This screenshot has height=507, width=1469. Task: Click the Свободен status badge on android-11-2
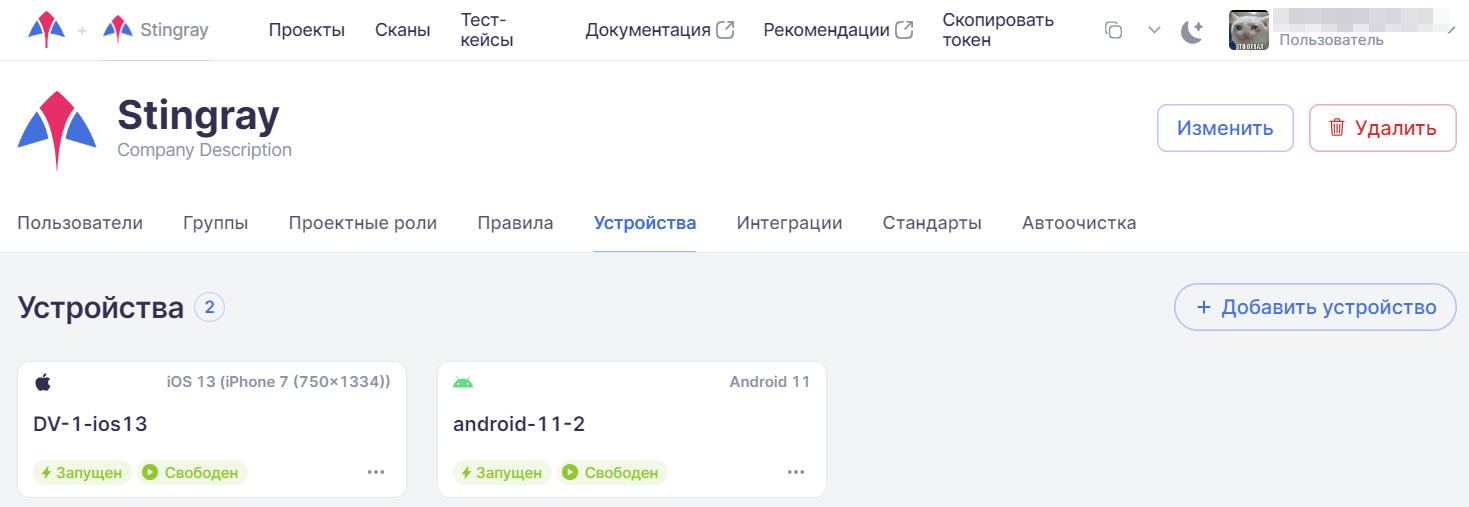pos(612,473)
